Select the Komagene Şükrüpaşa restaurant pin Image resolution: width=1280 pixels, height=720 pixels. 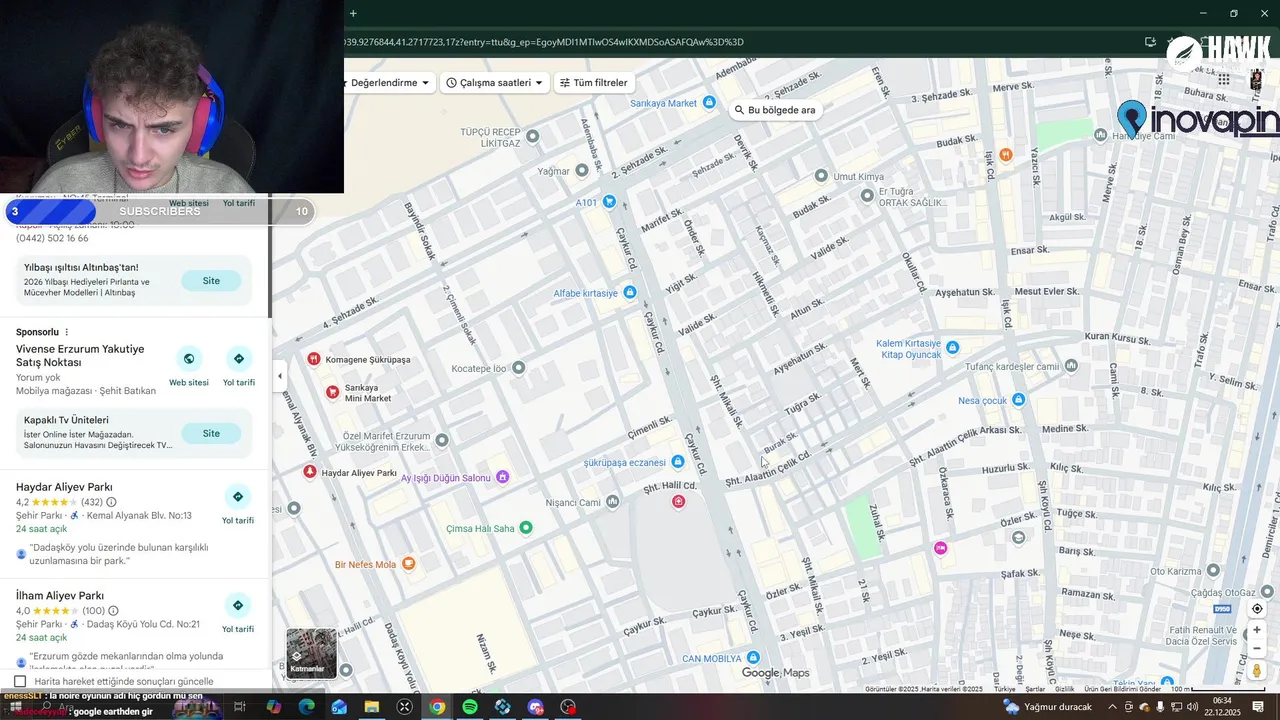(x=314, y=359)
